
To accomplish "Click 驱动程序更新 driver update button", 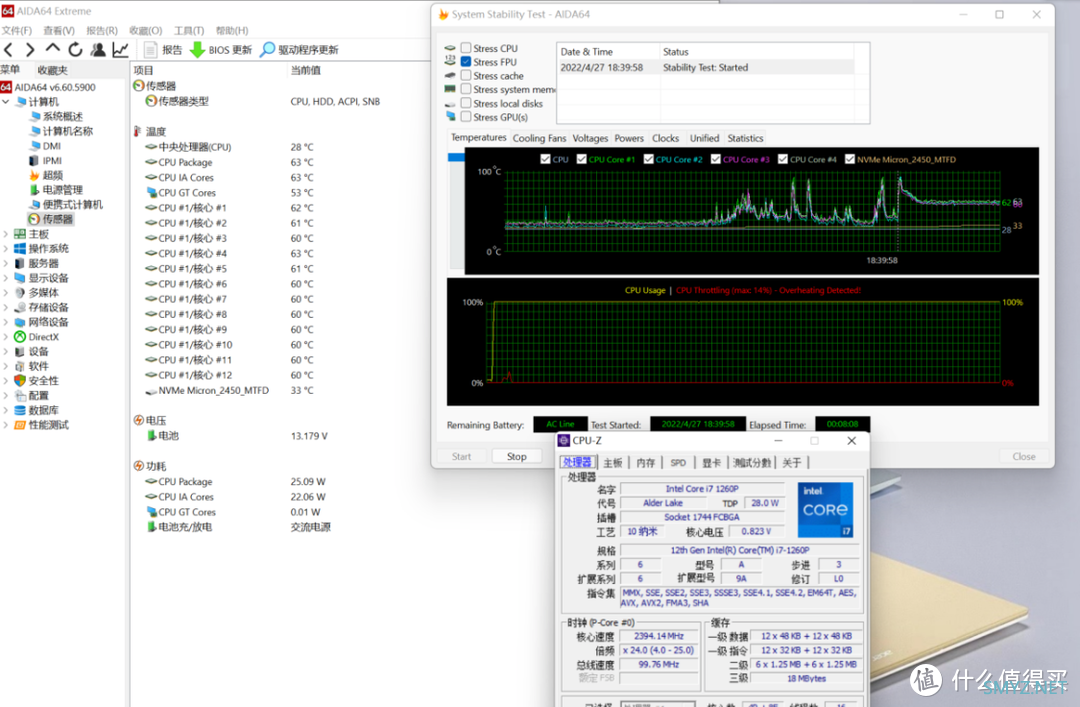I will [x=300, y=50].
